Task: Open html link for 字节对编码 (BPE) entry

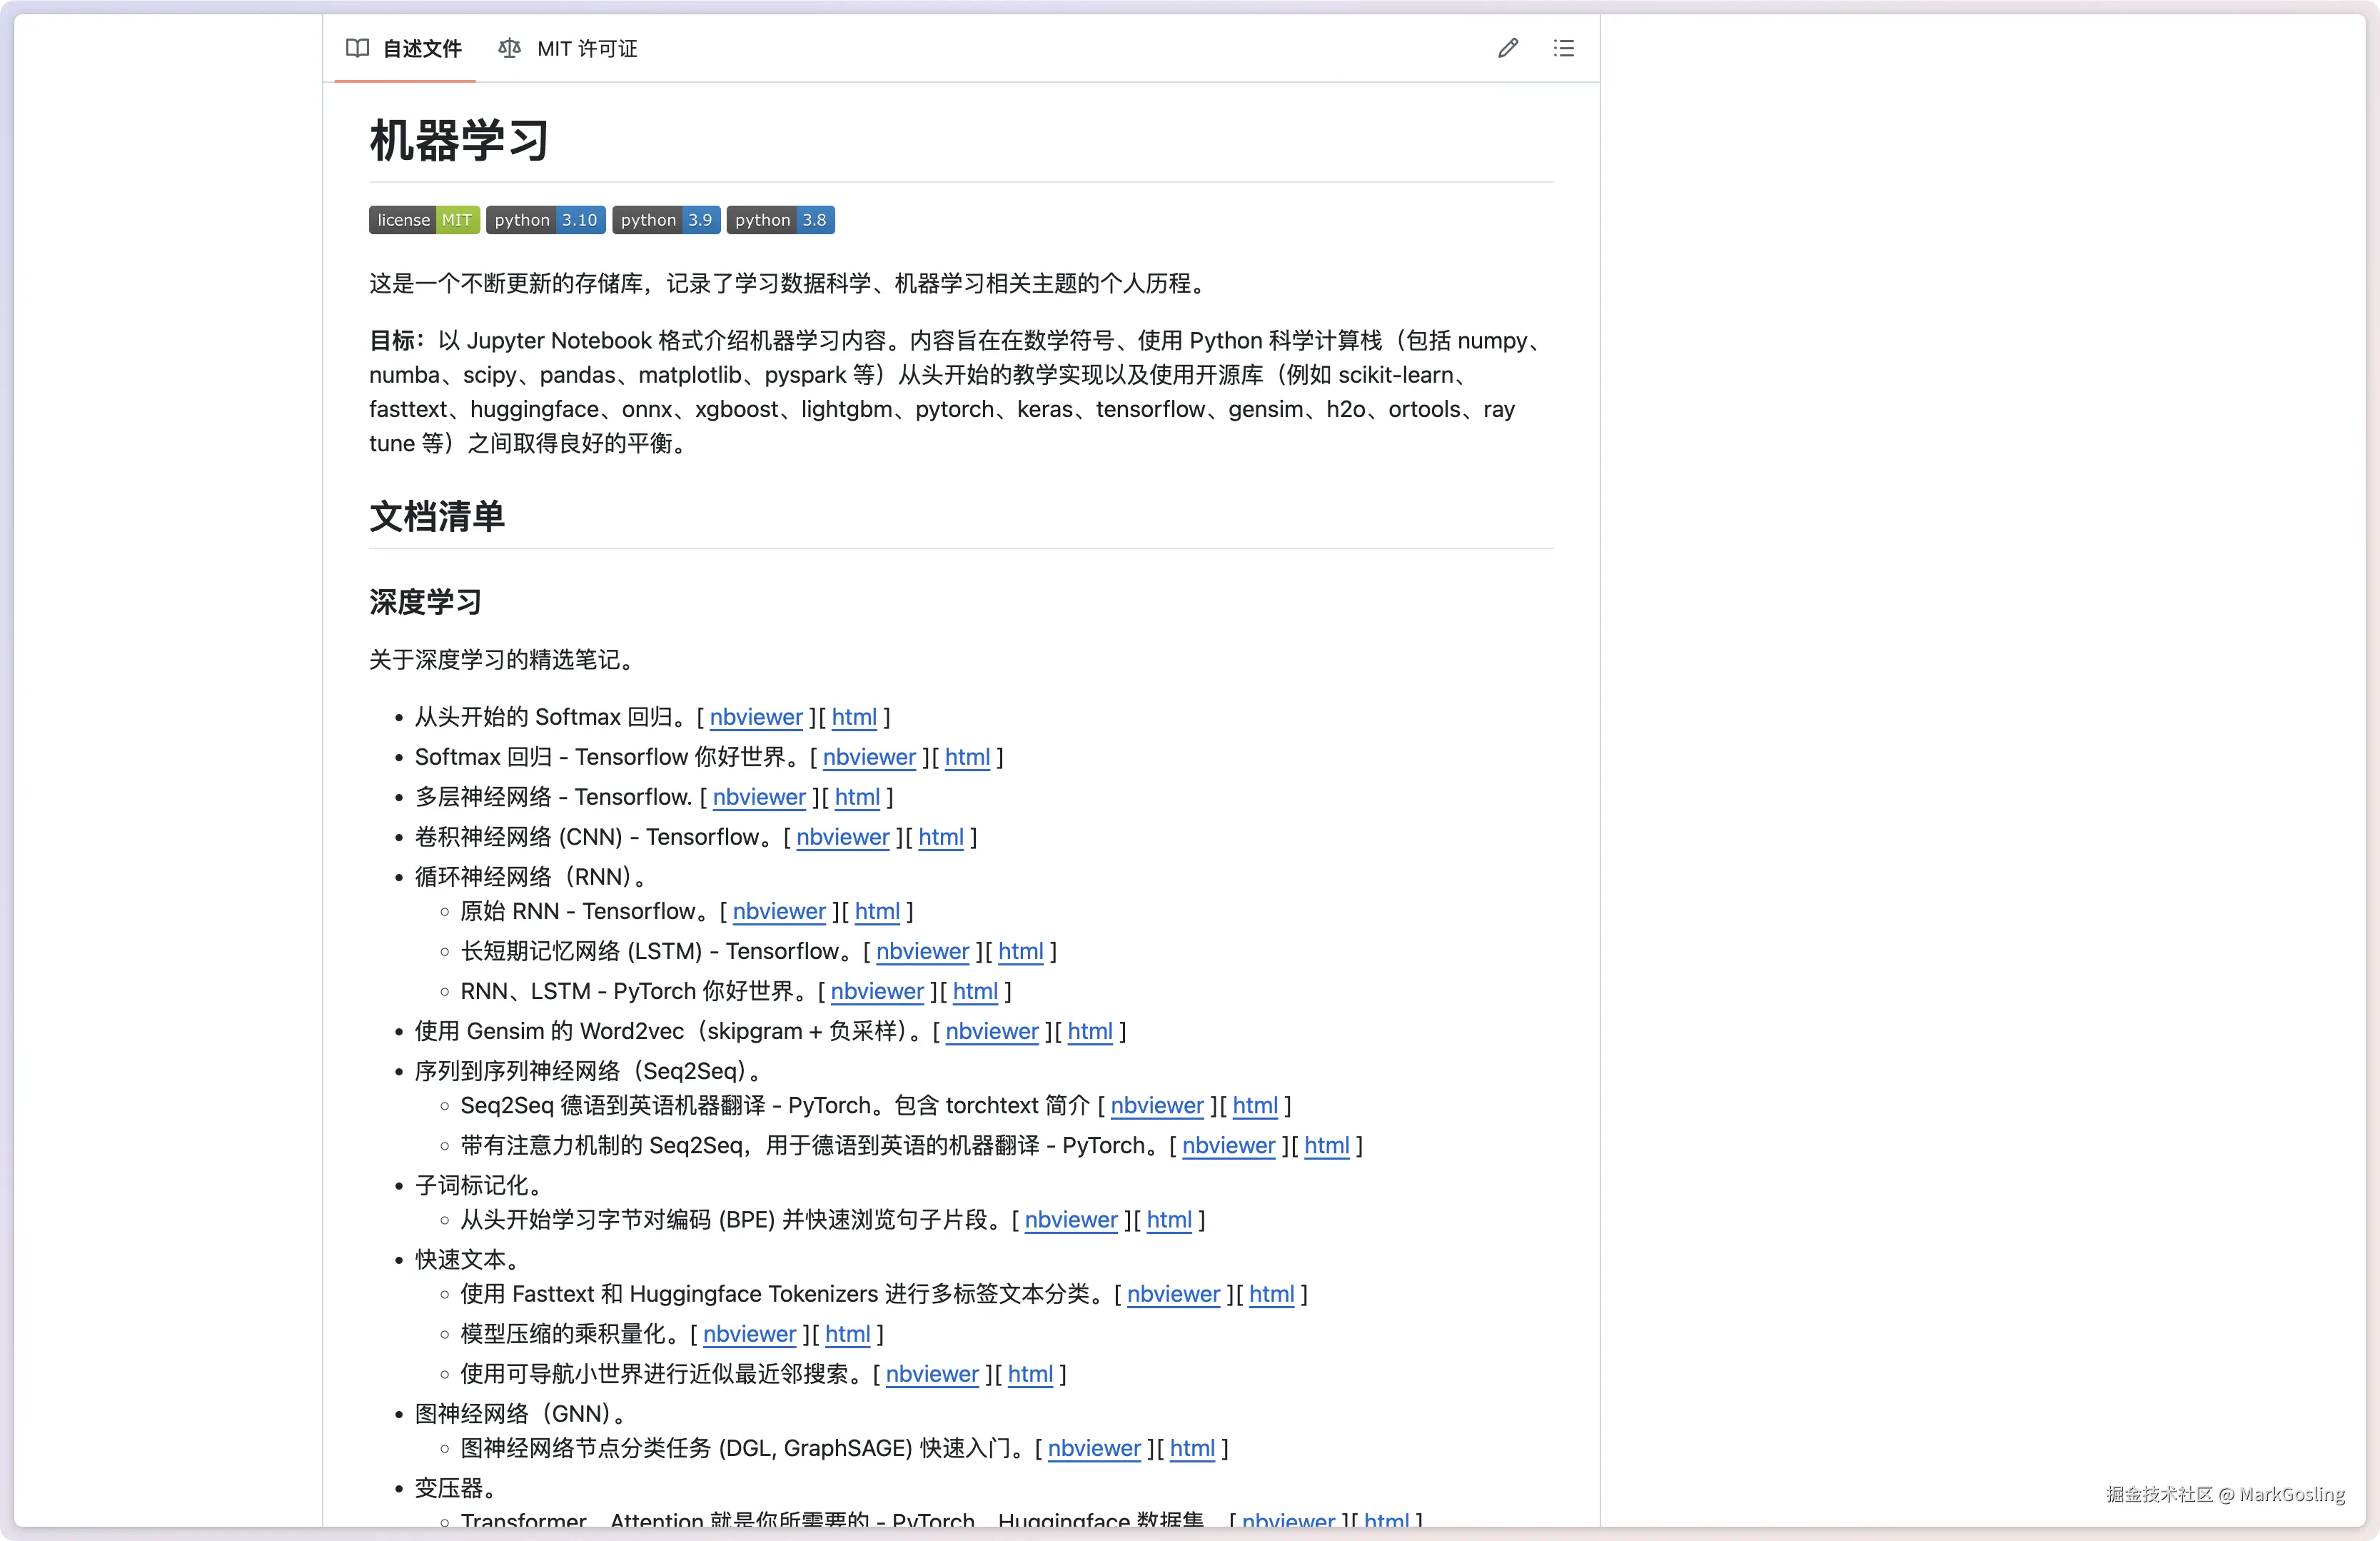Action: pos(1169,1220)
